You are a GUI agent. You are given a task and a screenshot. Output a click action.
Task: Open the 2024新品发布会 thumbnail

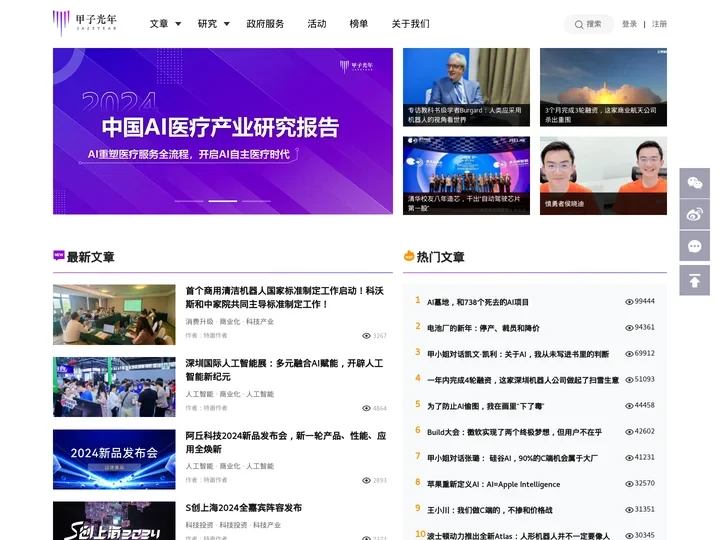click(114, 459)
